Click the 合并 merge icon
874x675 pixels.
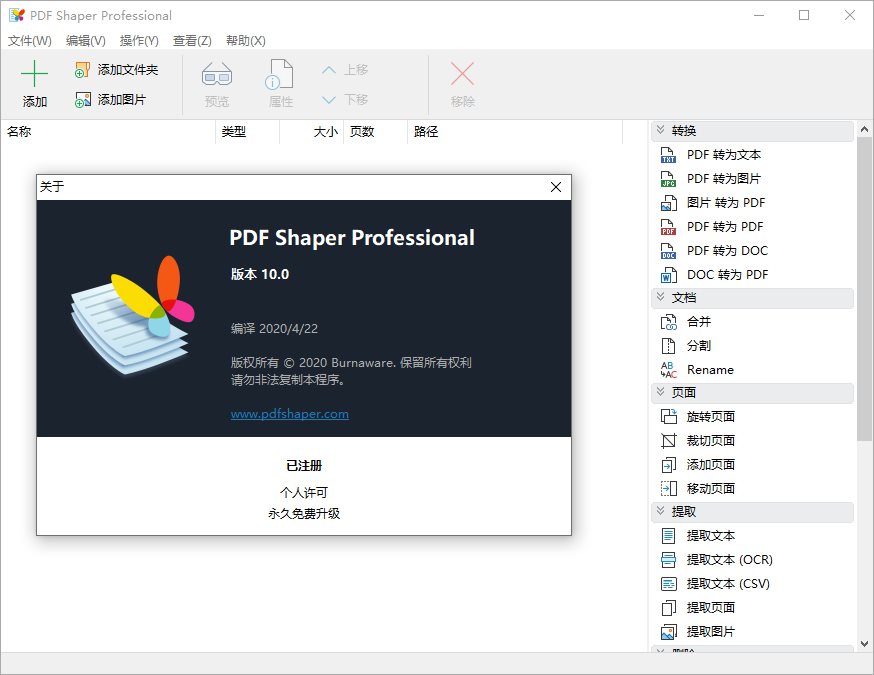pyautogui.click(x=668, y=322)
